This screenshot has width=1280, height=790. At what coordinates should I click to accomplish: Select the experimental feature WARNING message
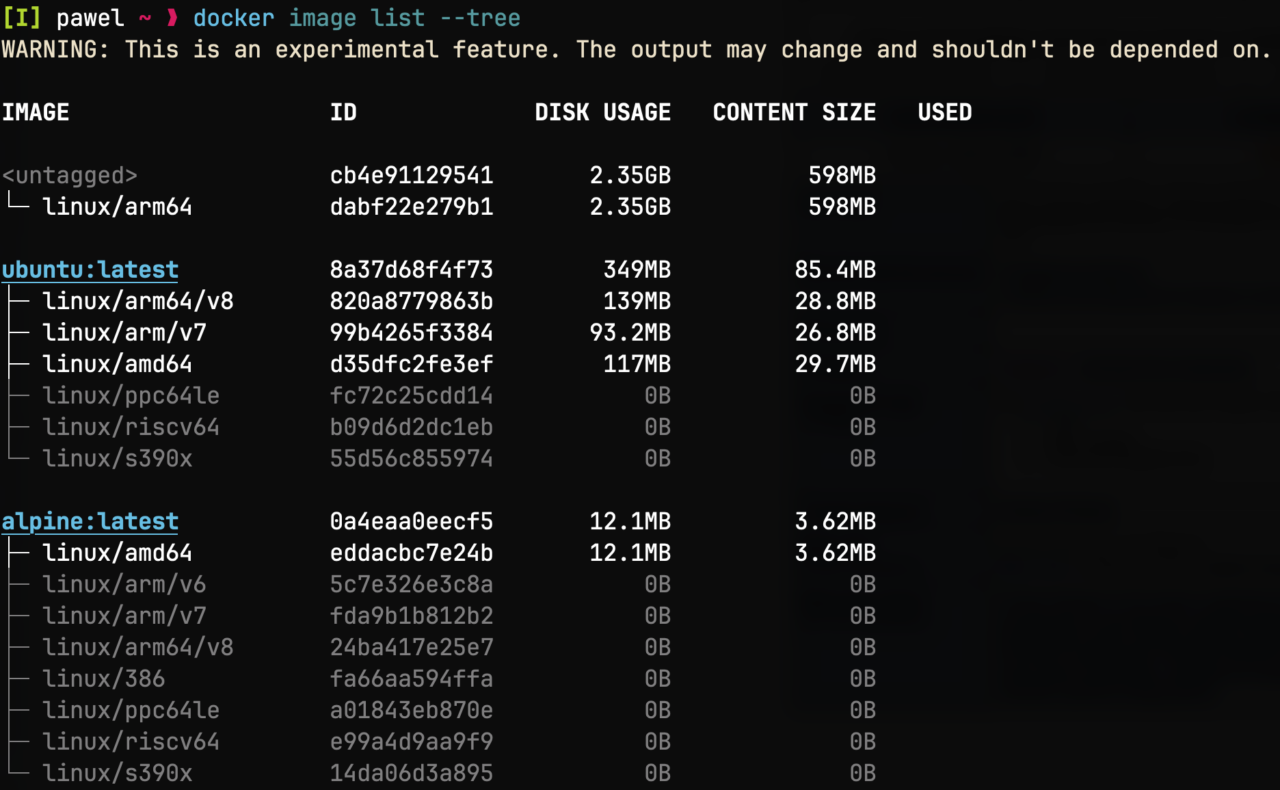click(640, 49)
